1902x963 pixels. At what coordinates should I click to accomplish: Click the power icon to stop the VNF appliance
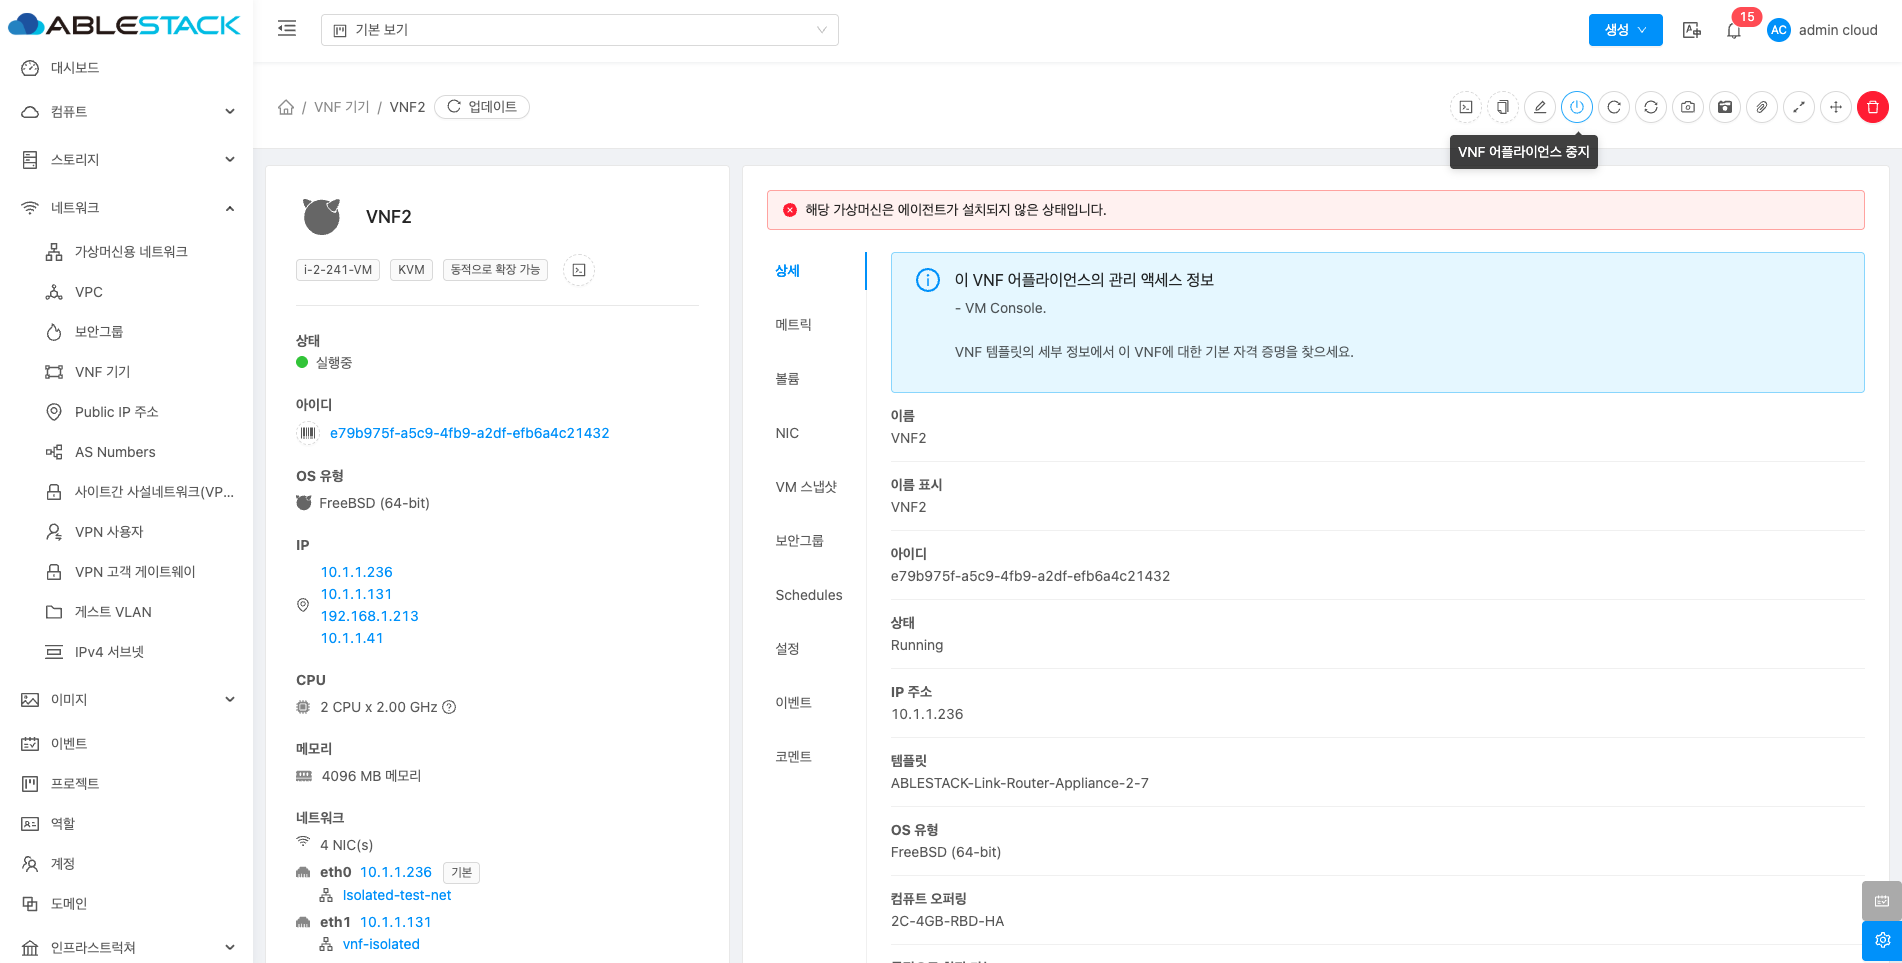pyautogui.click(x=1577, y=107)
